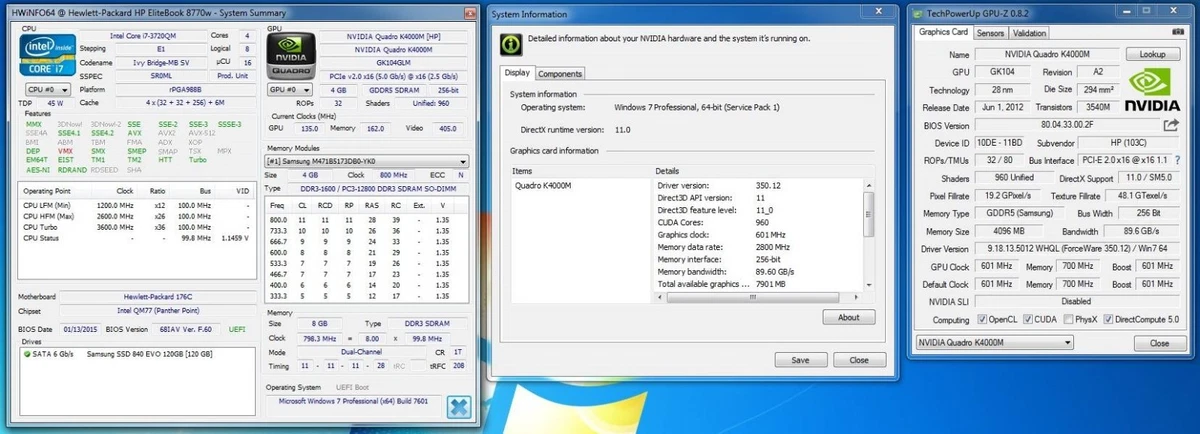Click the About button in System Information
The image size is (1200, 434).
coord(848,317)
